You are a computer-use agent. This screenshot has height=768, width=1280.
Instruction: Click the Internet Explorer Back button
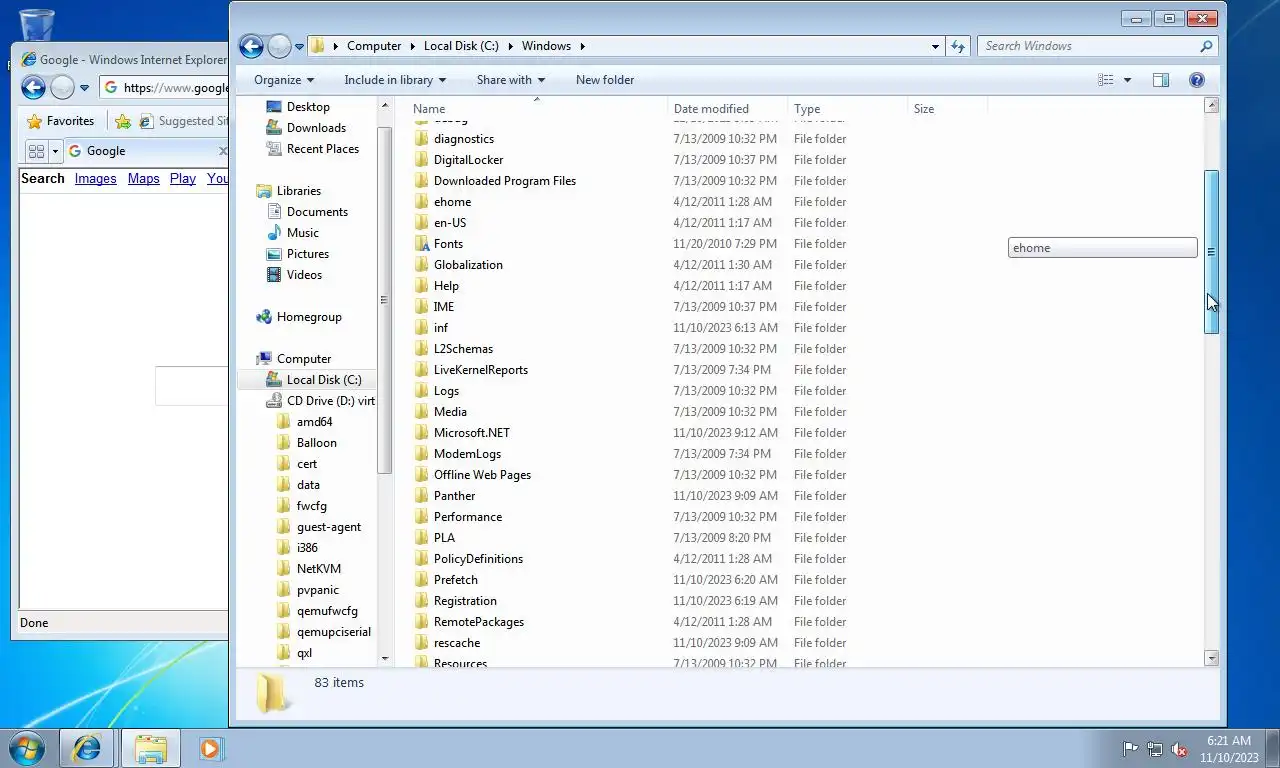point(33,88)
